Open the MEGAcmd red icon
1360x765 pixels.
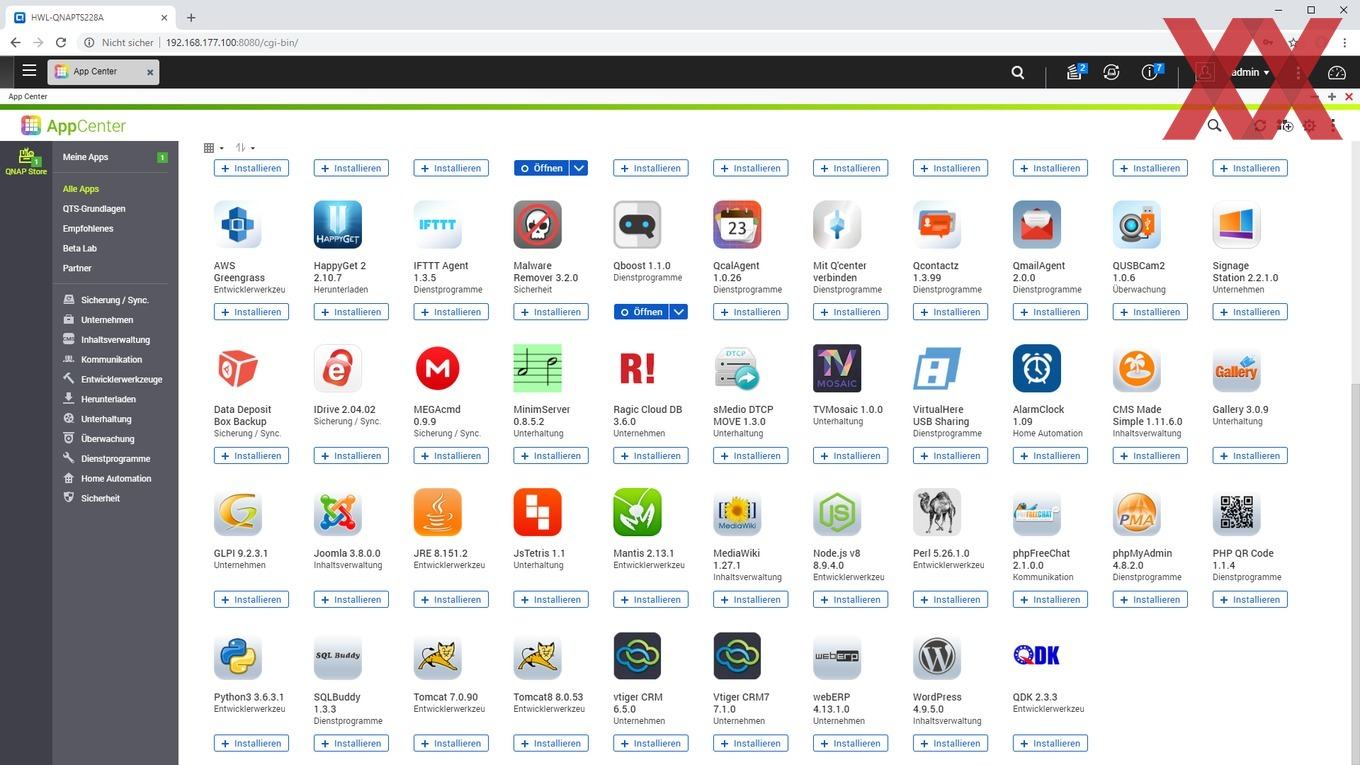click(438, 368)
